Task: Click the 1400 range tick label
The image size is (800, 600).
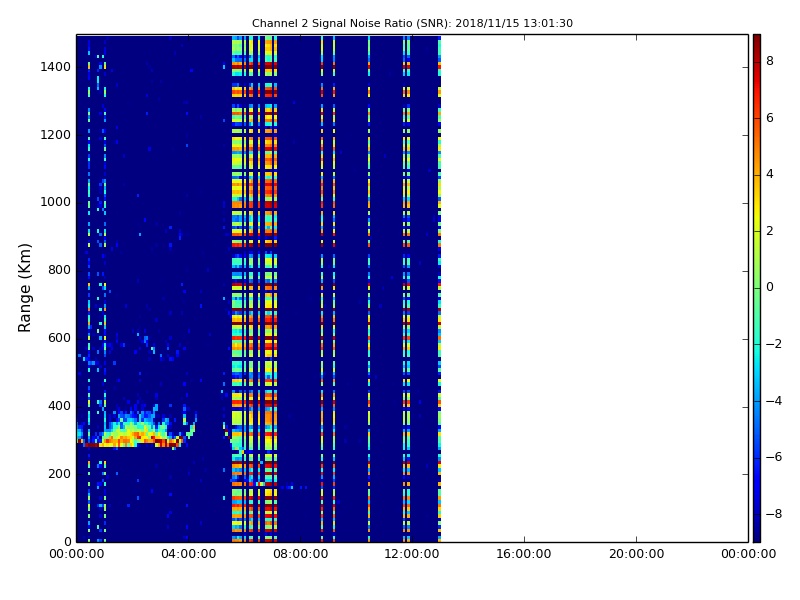Action: (x=56, y=67)
